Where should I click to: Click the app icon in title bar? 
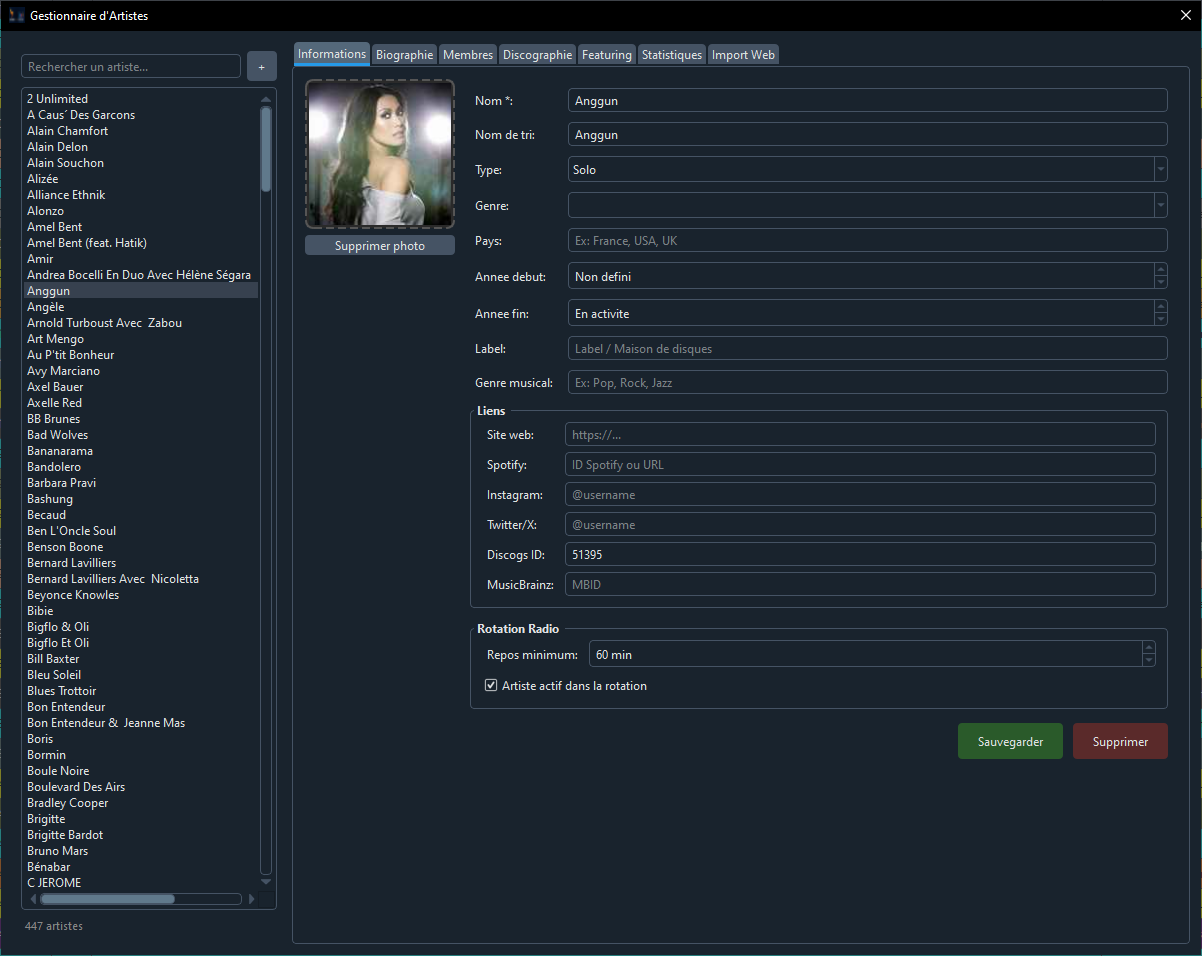tap(16, 16)
